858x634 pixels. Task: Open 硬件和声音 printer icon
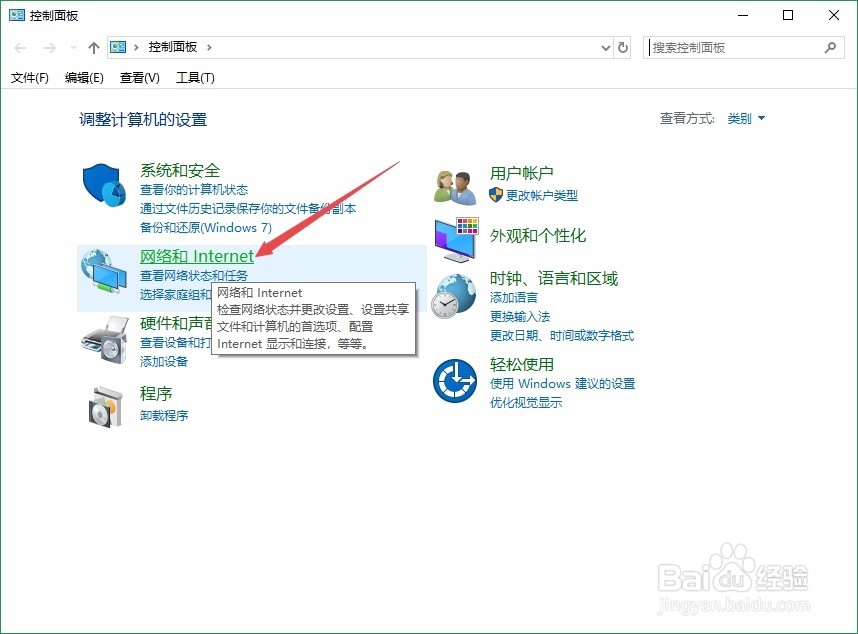[104, 339]
